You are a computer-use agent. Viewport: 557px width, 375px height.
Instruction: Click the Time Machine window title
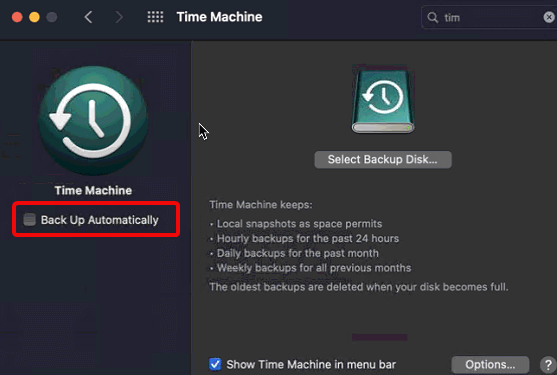220,17
